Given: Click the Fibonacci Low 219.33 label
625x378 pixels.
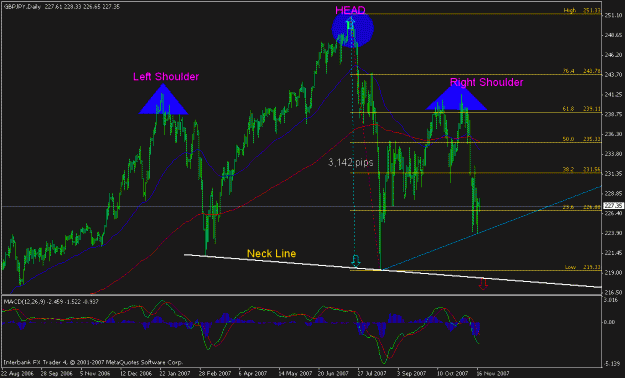Looking at the screenshot, I should pyautogui.click(x=583, y=267).
